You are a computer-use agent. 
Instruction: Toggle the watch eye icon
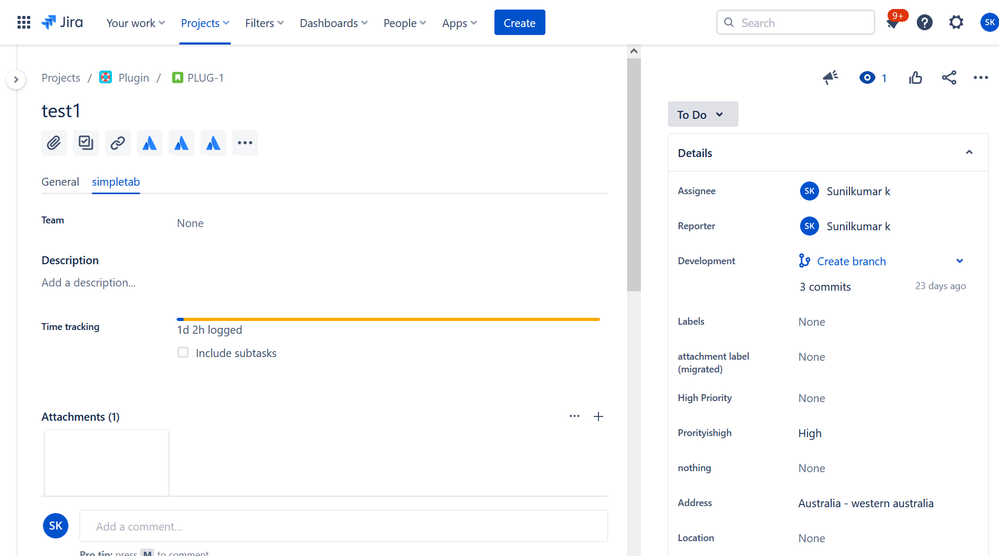pos(867,78)
